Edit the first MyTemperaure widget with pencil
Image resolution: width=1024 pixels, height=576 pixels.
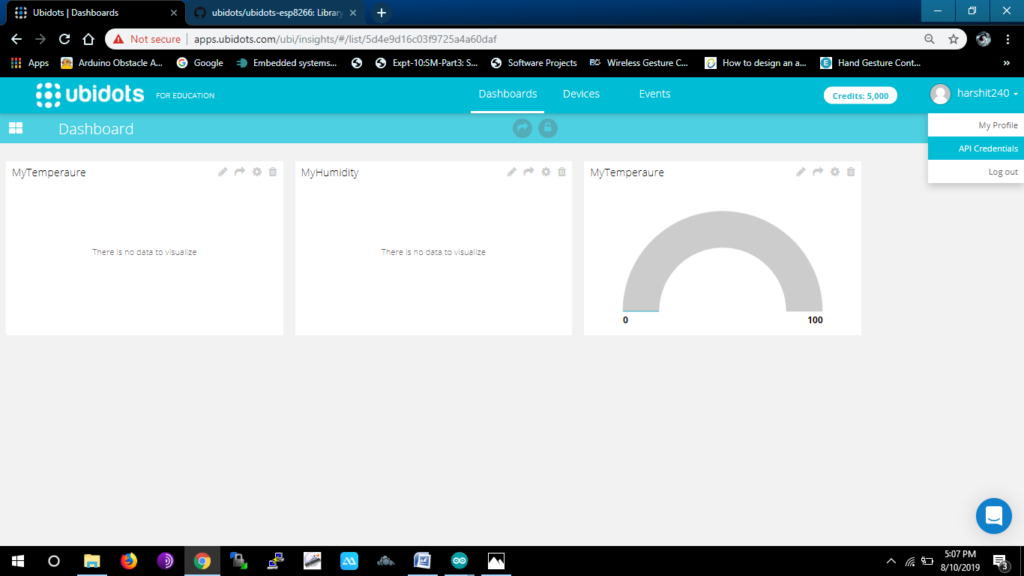coord(223,172)
